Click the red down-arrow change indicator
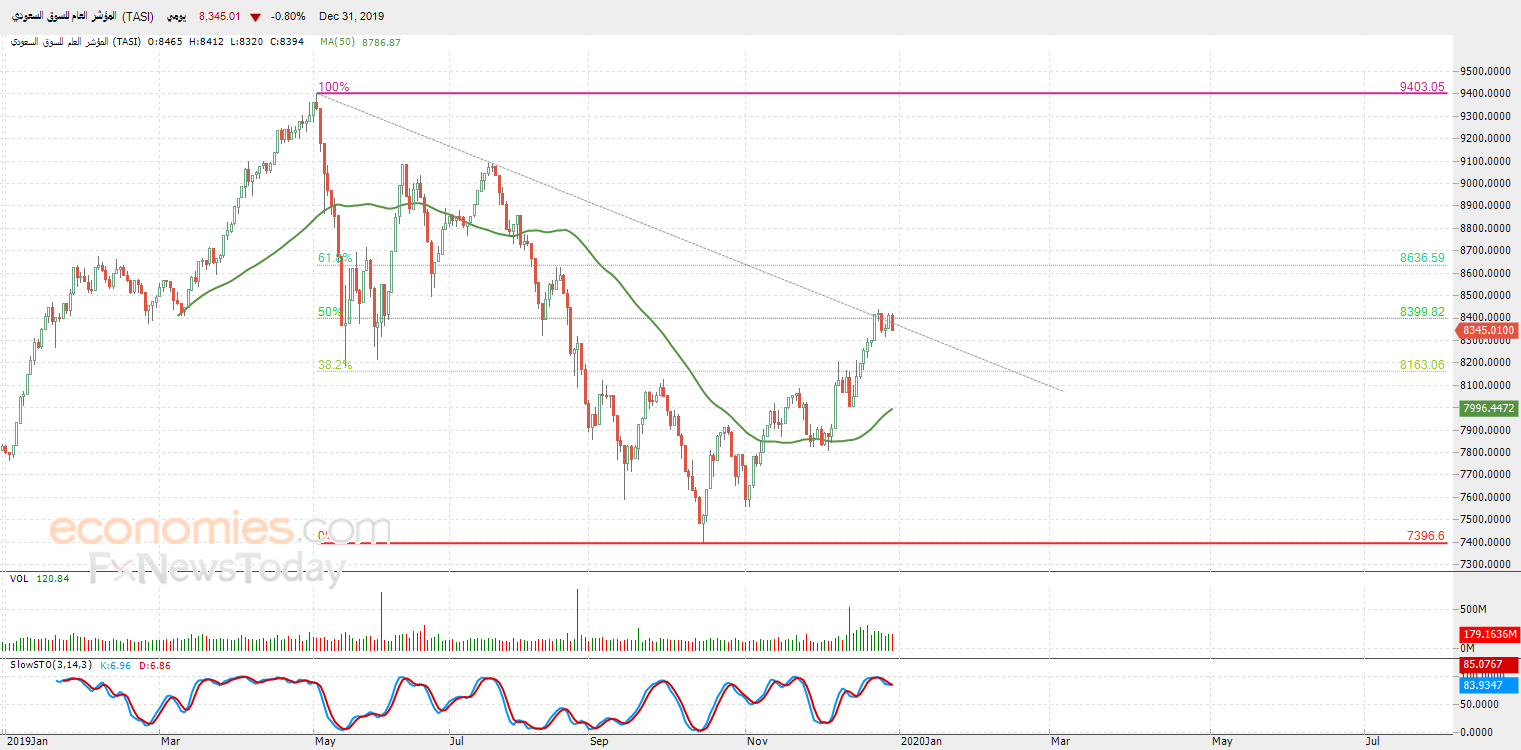The image size is (1521, 750). (258, 17)
